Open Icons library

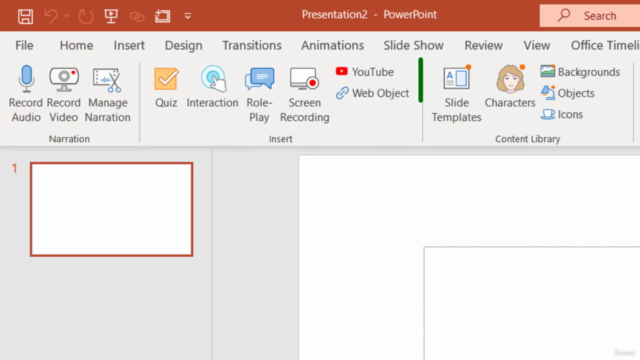562,114
